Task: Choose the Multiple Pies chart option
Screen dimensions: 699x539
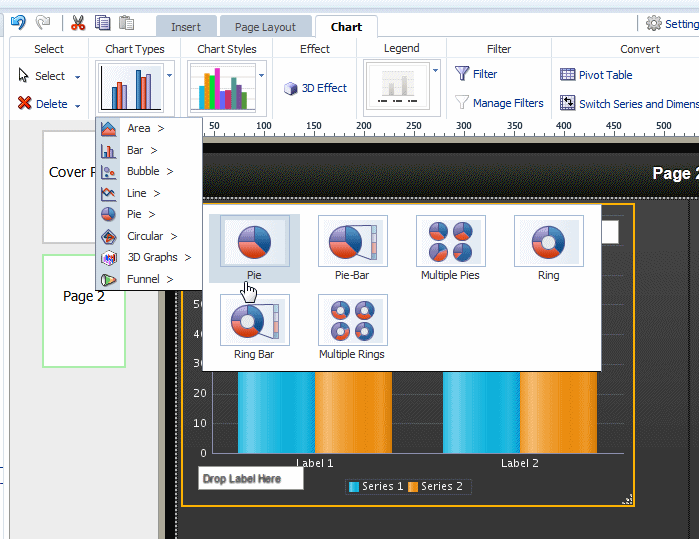Action: pyautogui.click(x=450, y=248)
